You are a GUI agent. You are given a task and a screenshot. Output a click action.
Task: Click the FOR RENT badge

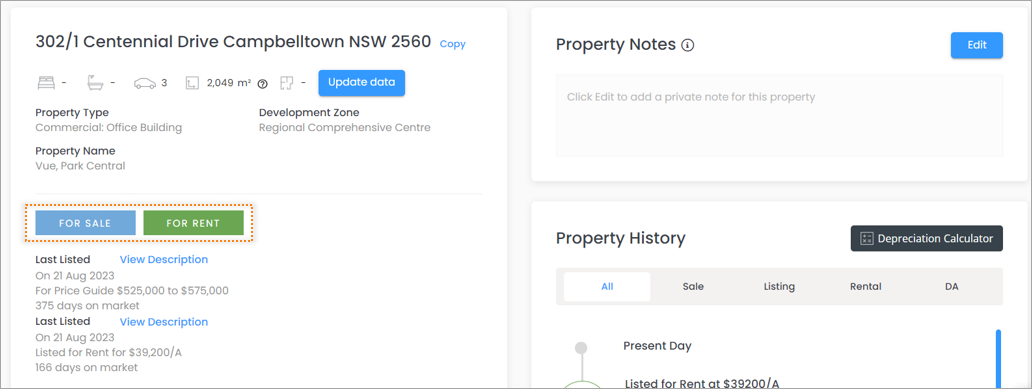pyautogui.click(x=194, y=223)
